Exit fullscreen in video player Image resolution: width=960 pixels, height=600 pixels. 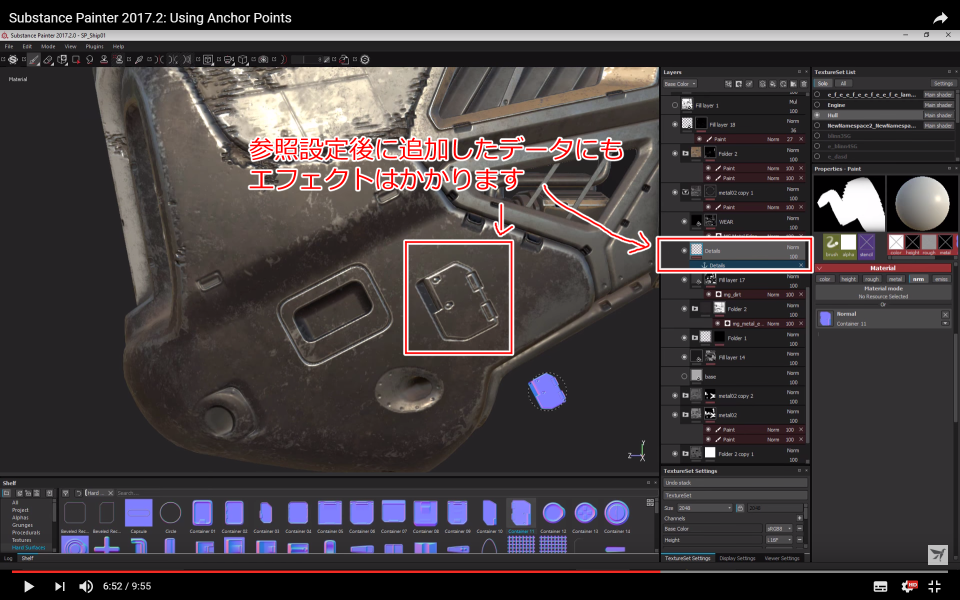click(x=934, y=586)
